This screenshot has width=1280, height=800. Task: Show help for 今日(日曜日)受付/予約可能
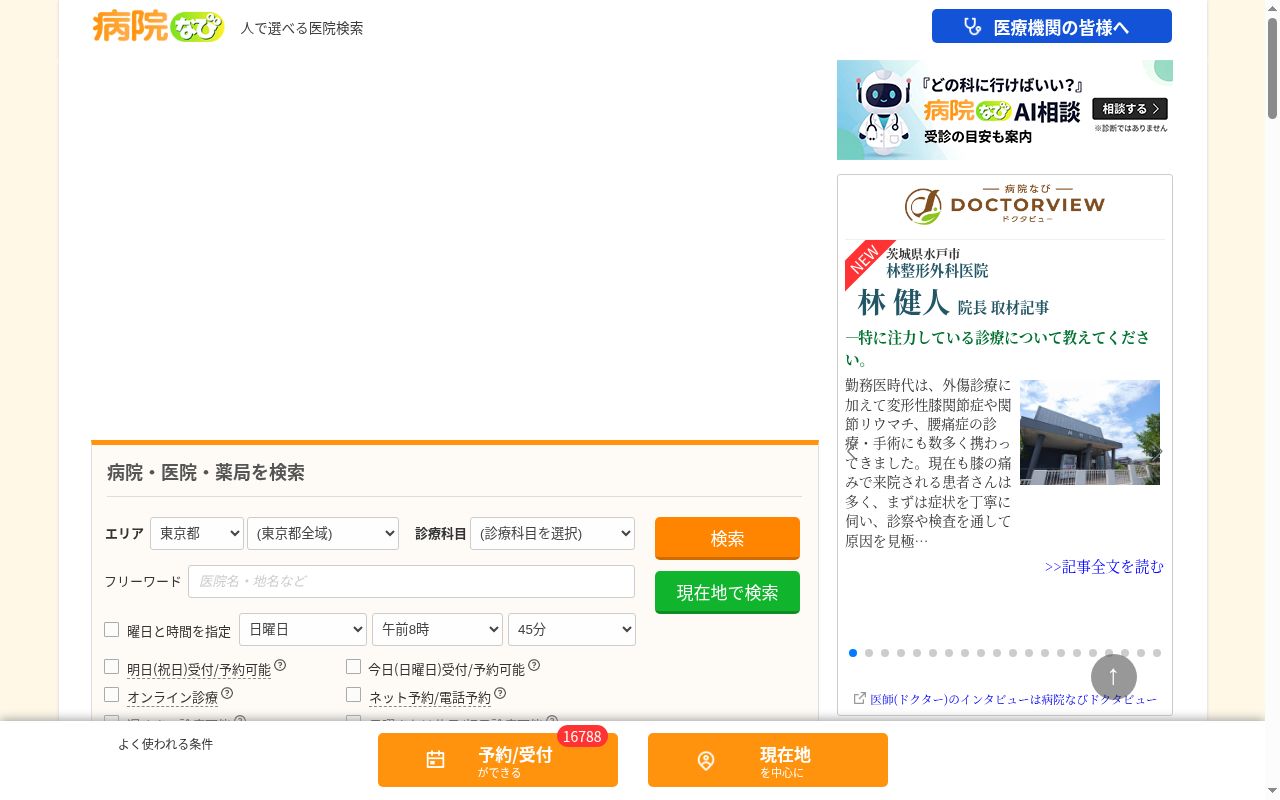[534, 666]
